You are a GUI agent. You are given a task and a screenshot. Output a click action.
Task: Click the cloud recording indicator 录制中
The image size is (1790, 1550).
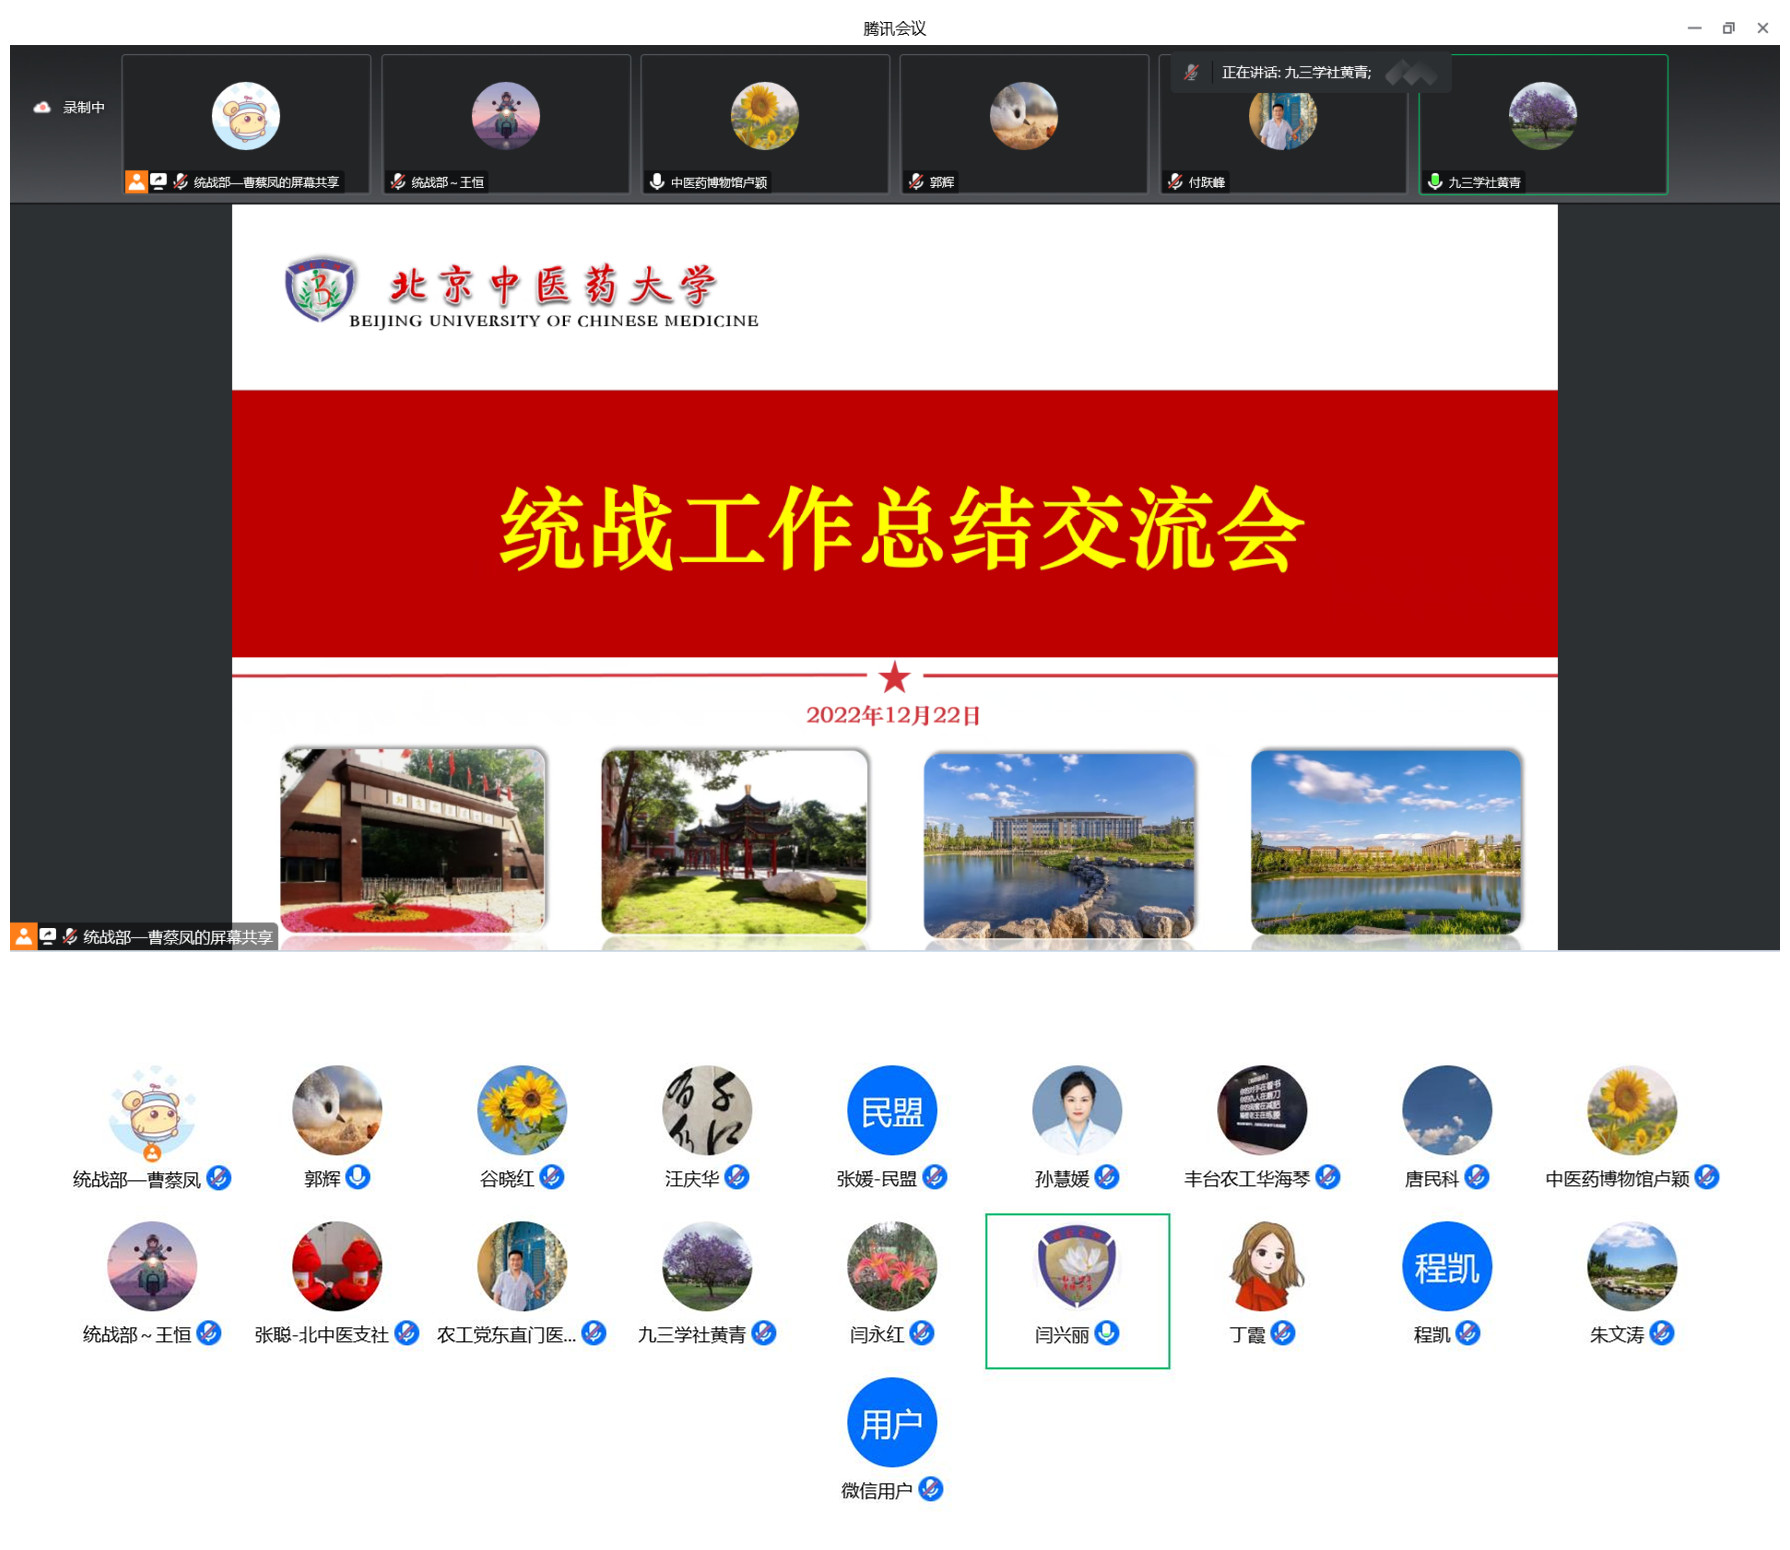pos(69,107)
